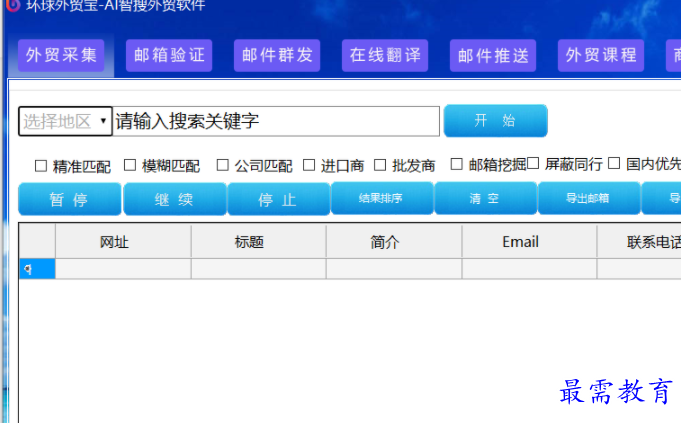The height and width of the screenshot is (423, 681).
Task: Open the 外贸采集 tab
Action: [61, 56]
